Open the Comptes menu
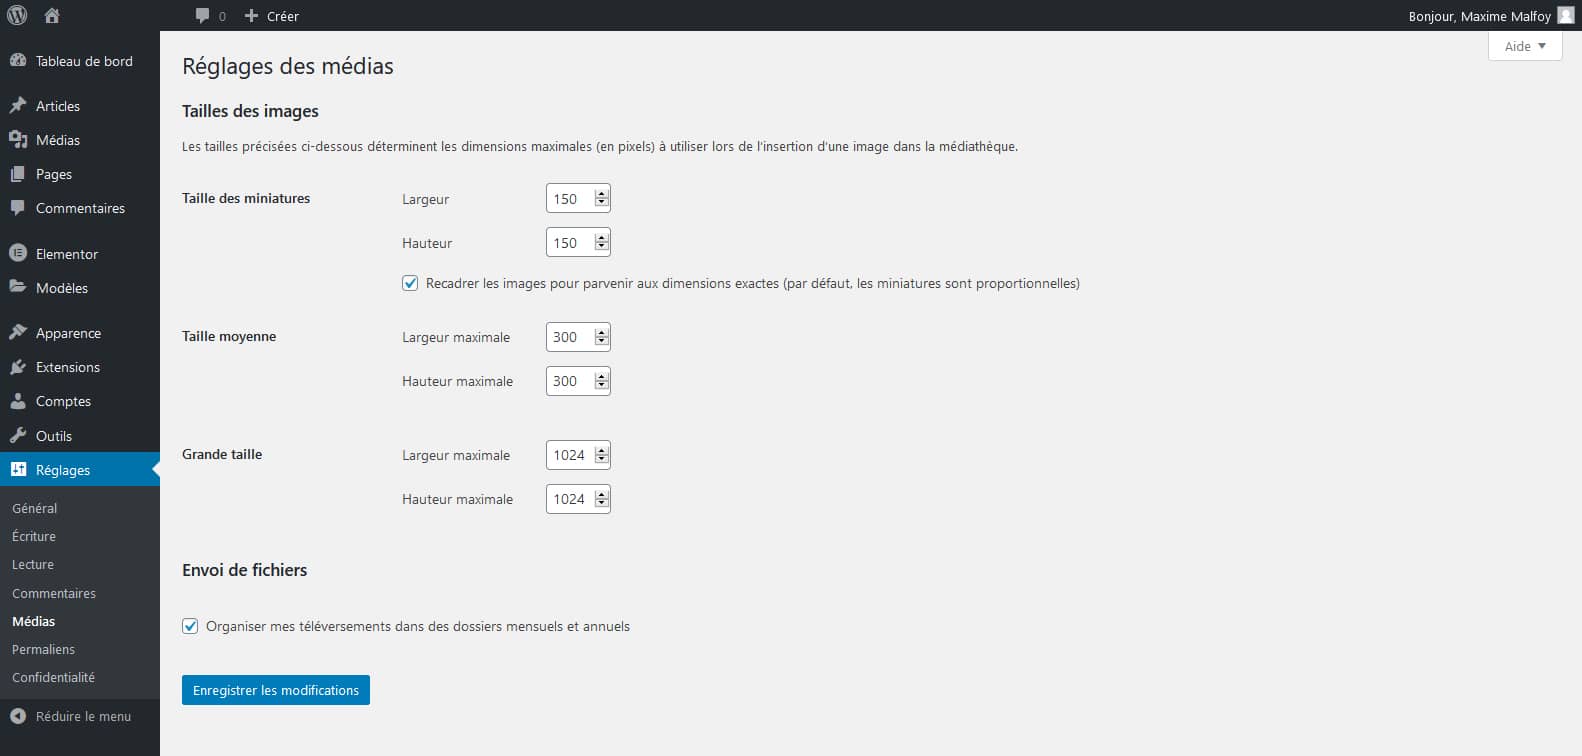1582x756 pixels. pyautogui.click(x=63, y=401)
